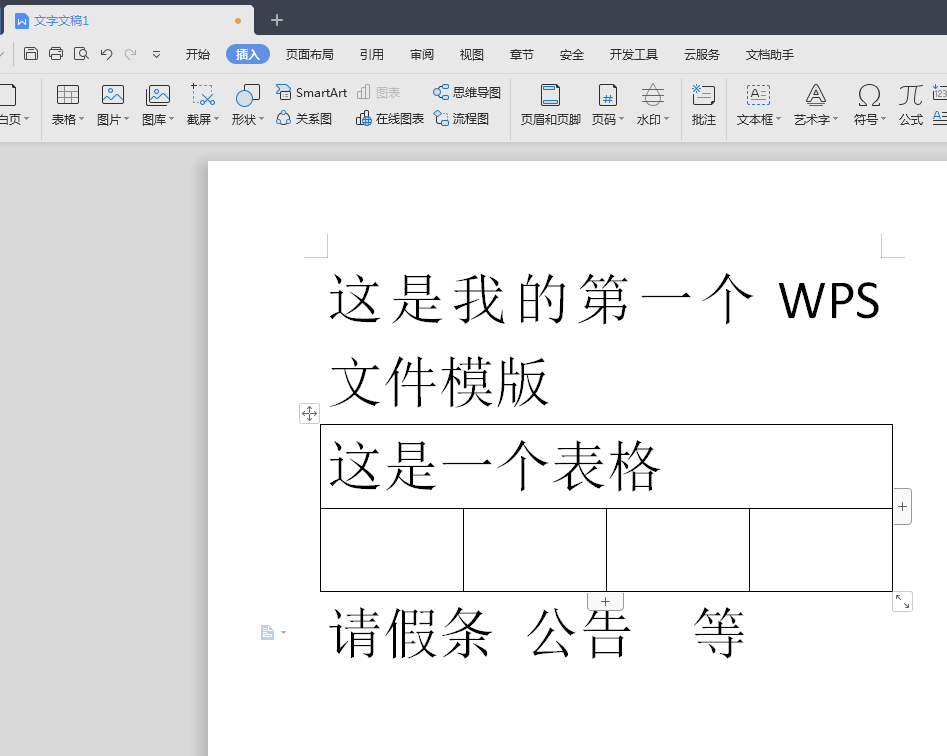The image size is (947, 756).
Task: Expand the 符号 dropdown arrow
Action: [884, 119]
